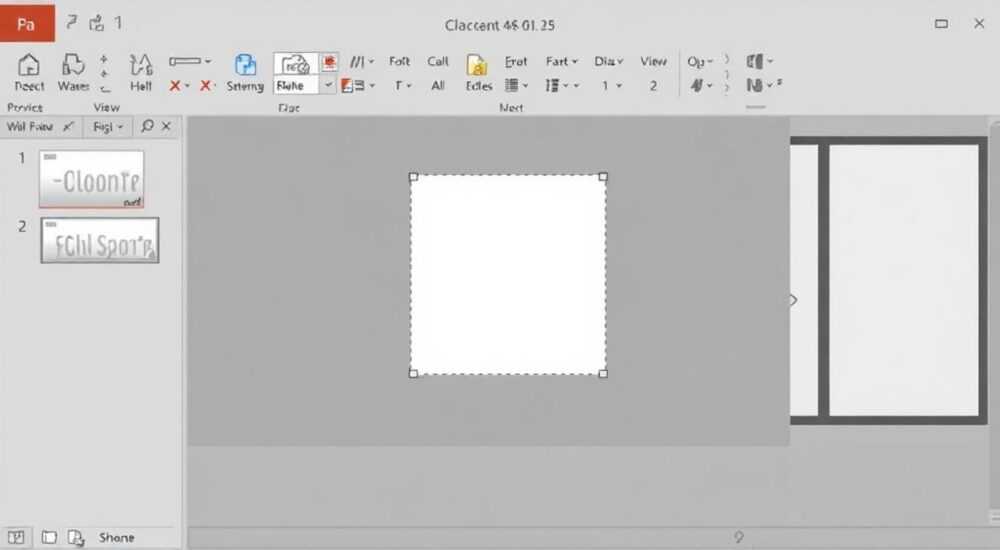The height and width of the screenshot is (550, 1000).
Task: Click the "Hell" ribbon icon
Action: (141, 65)
